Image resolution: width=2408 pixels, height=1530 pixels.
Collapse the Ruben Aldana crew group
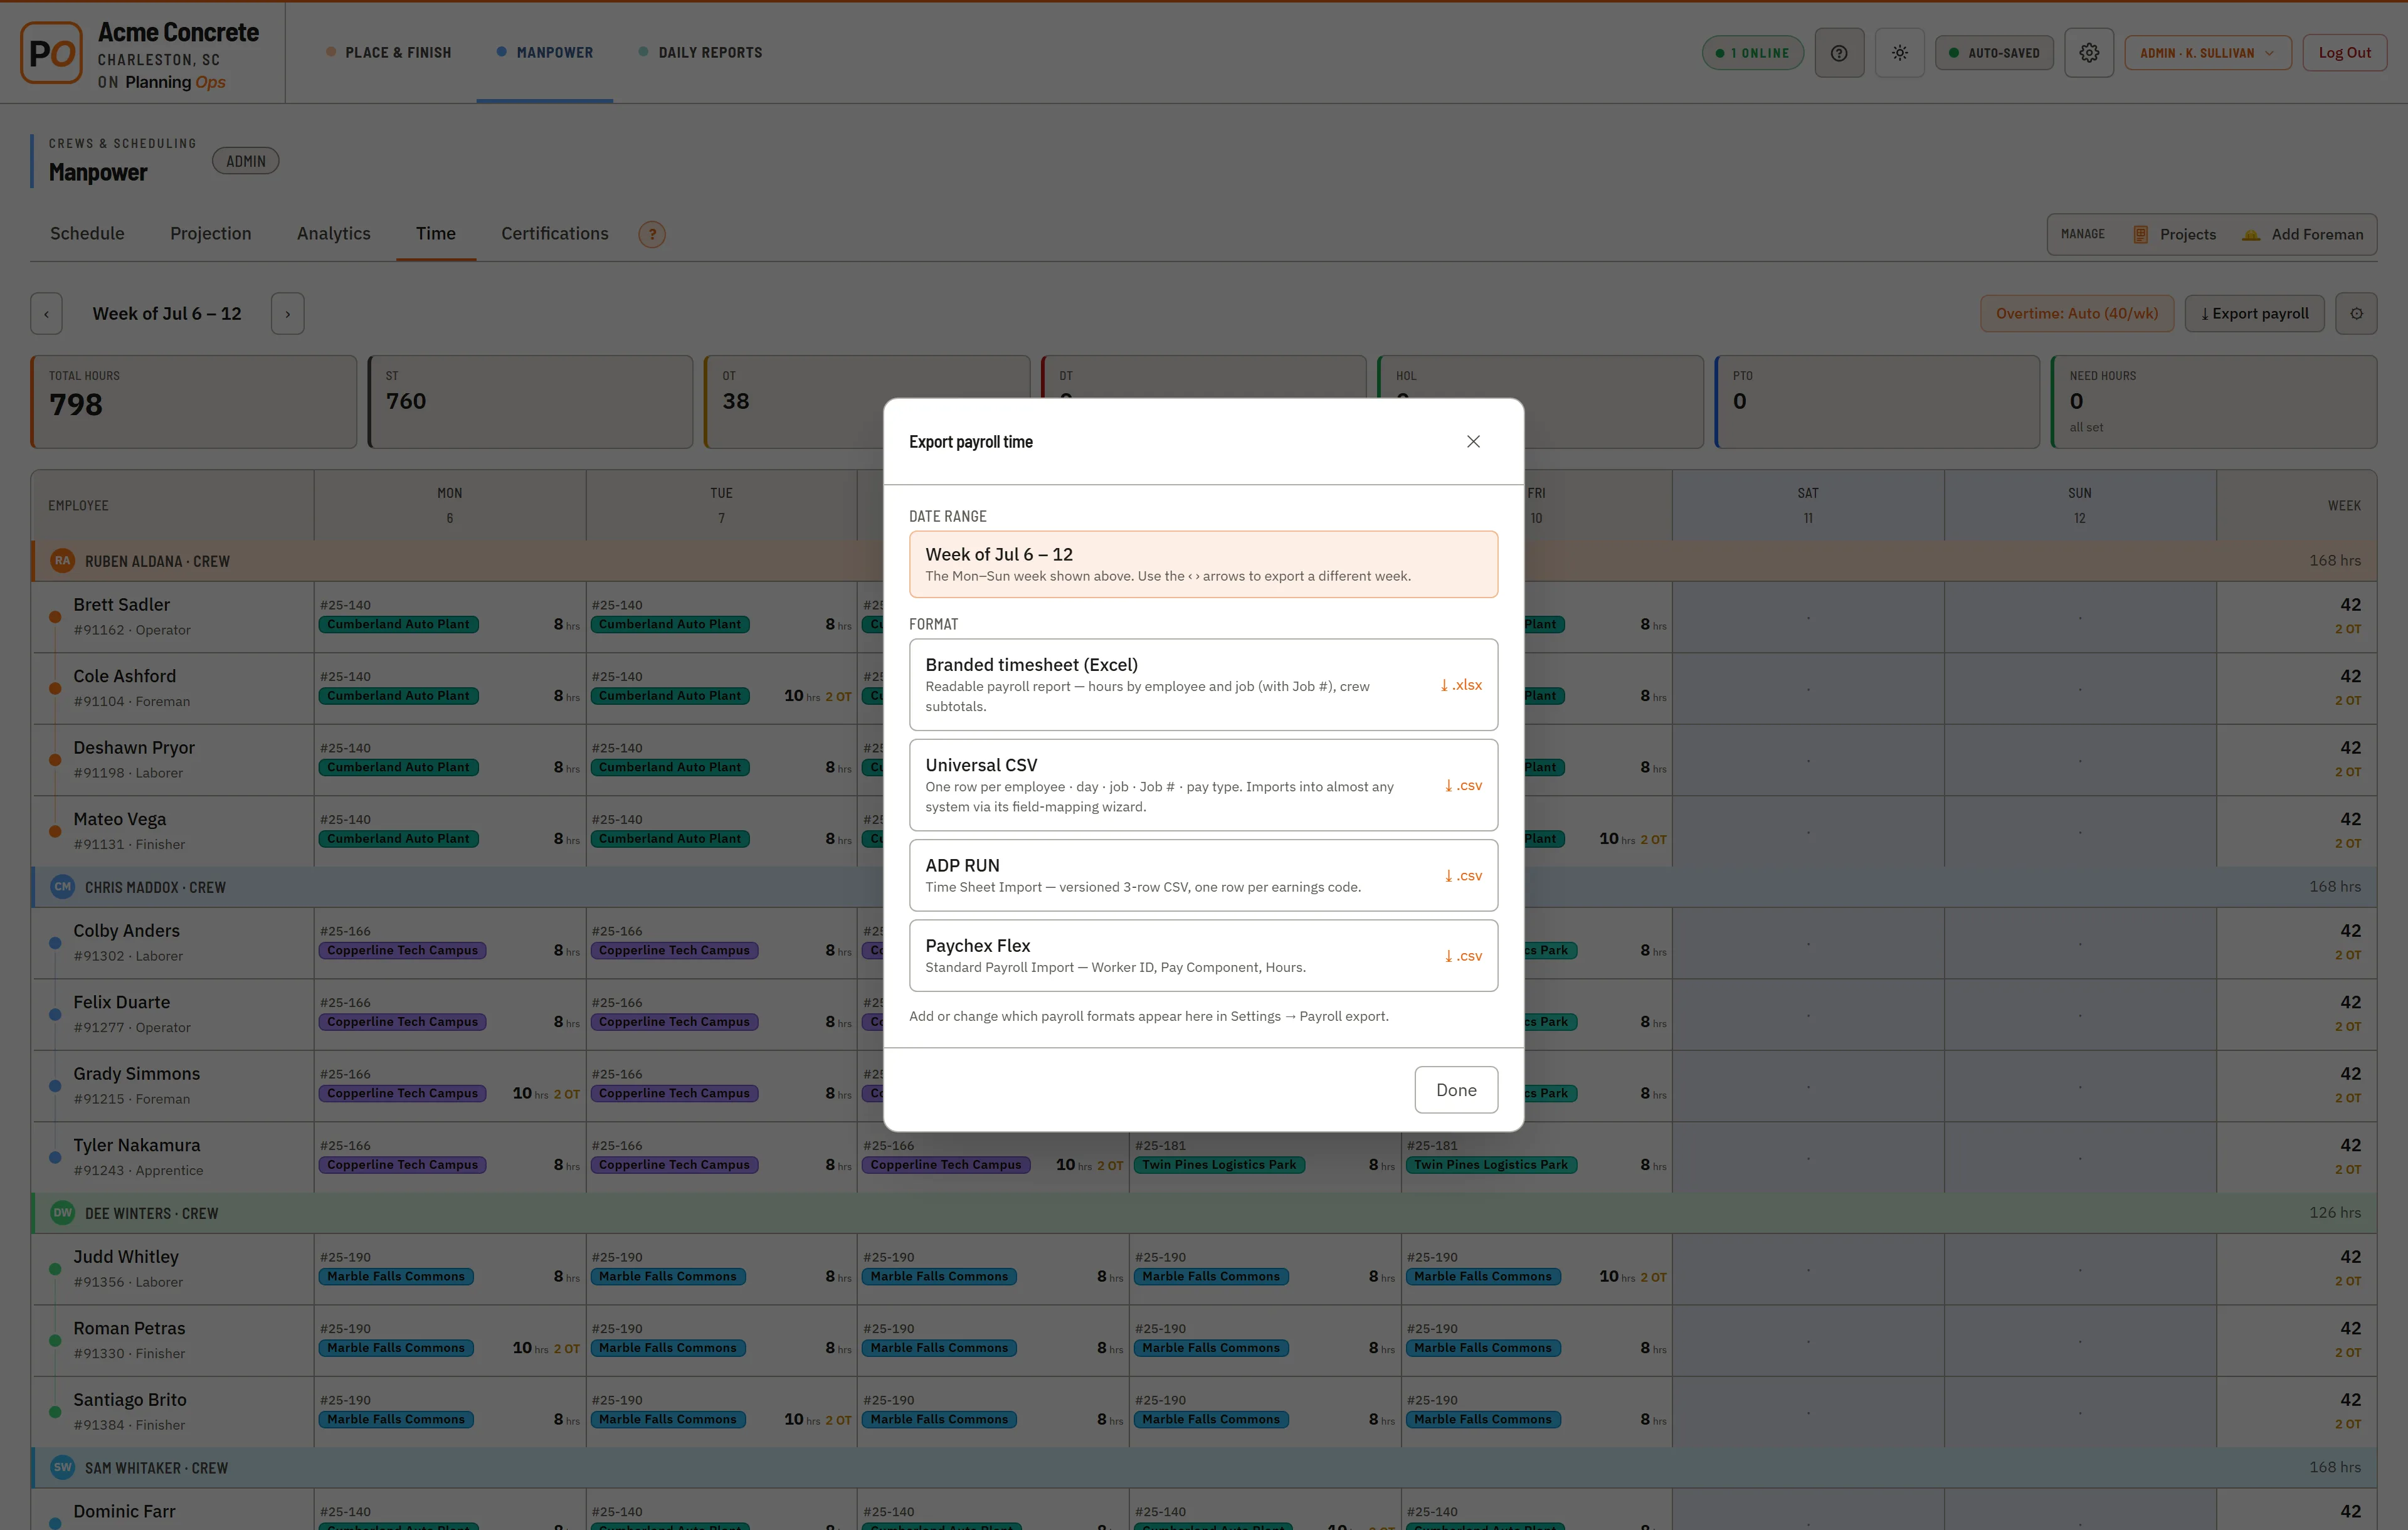(x=1203, y=561)
